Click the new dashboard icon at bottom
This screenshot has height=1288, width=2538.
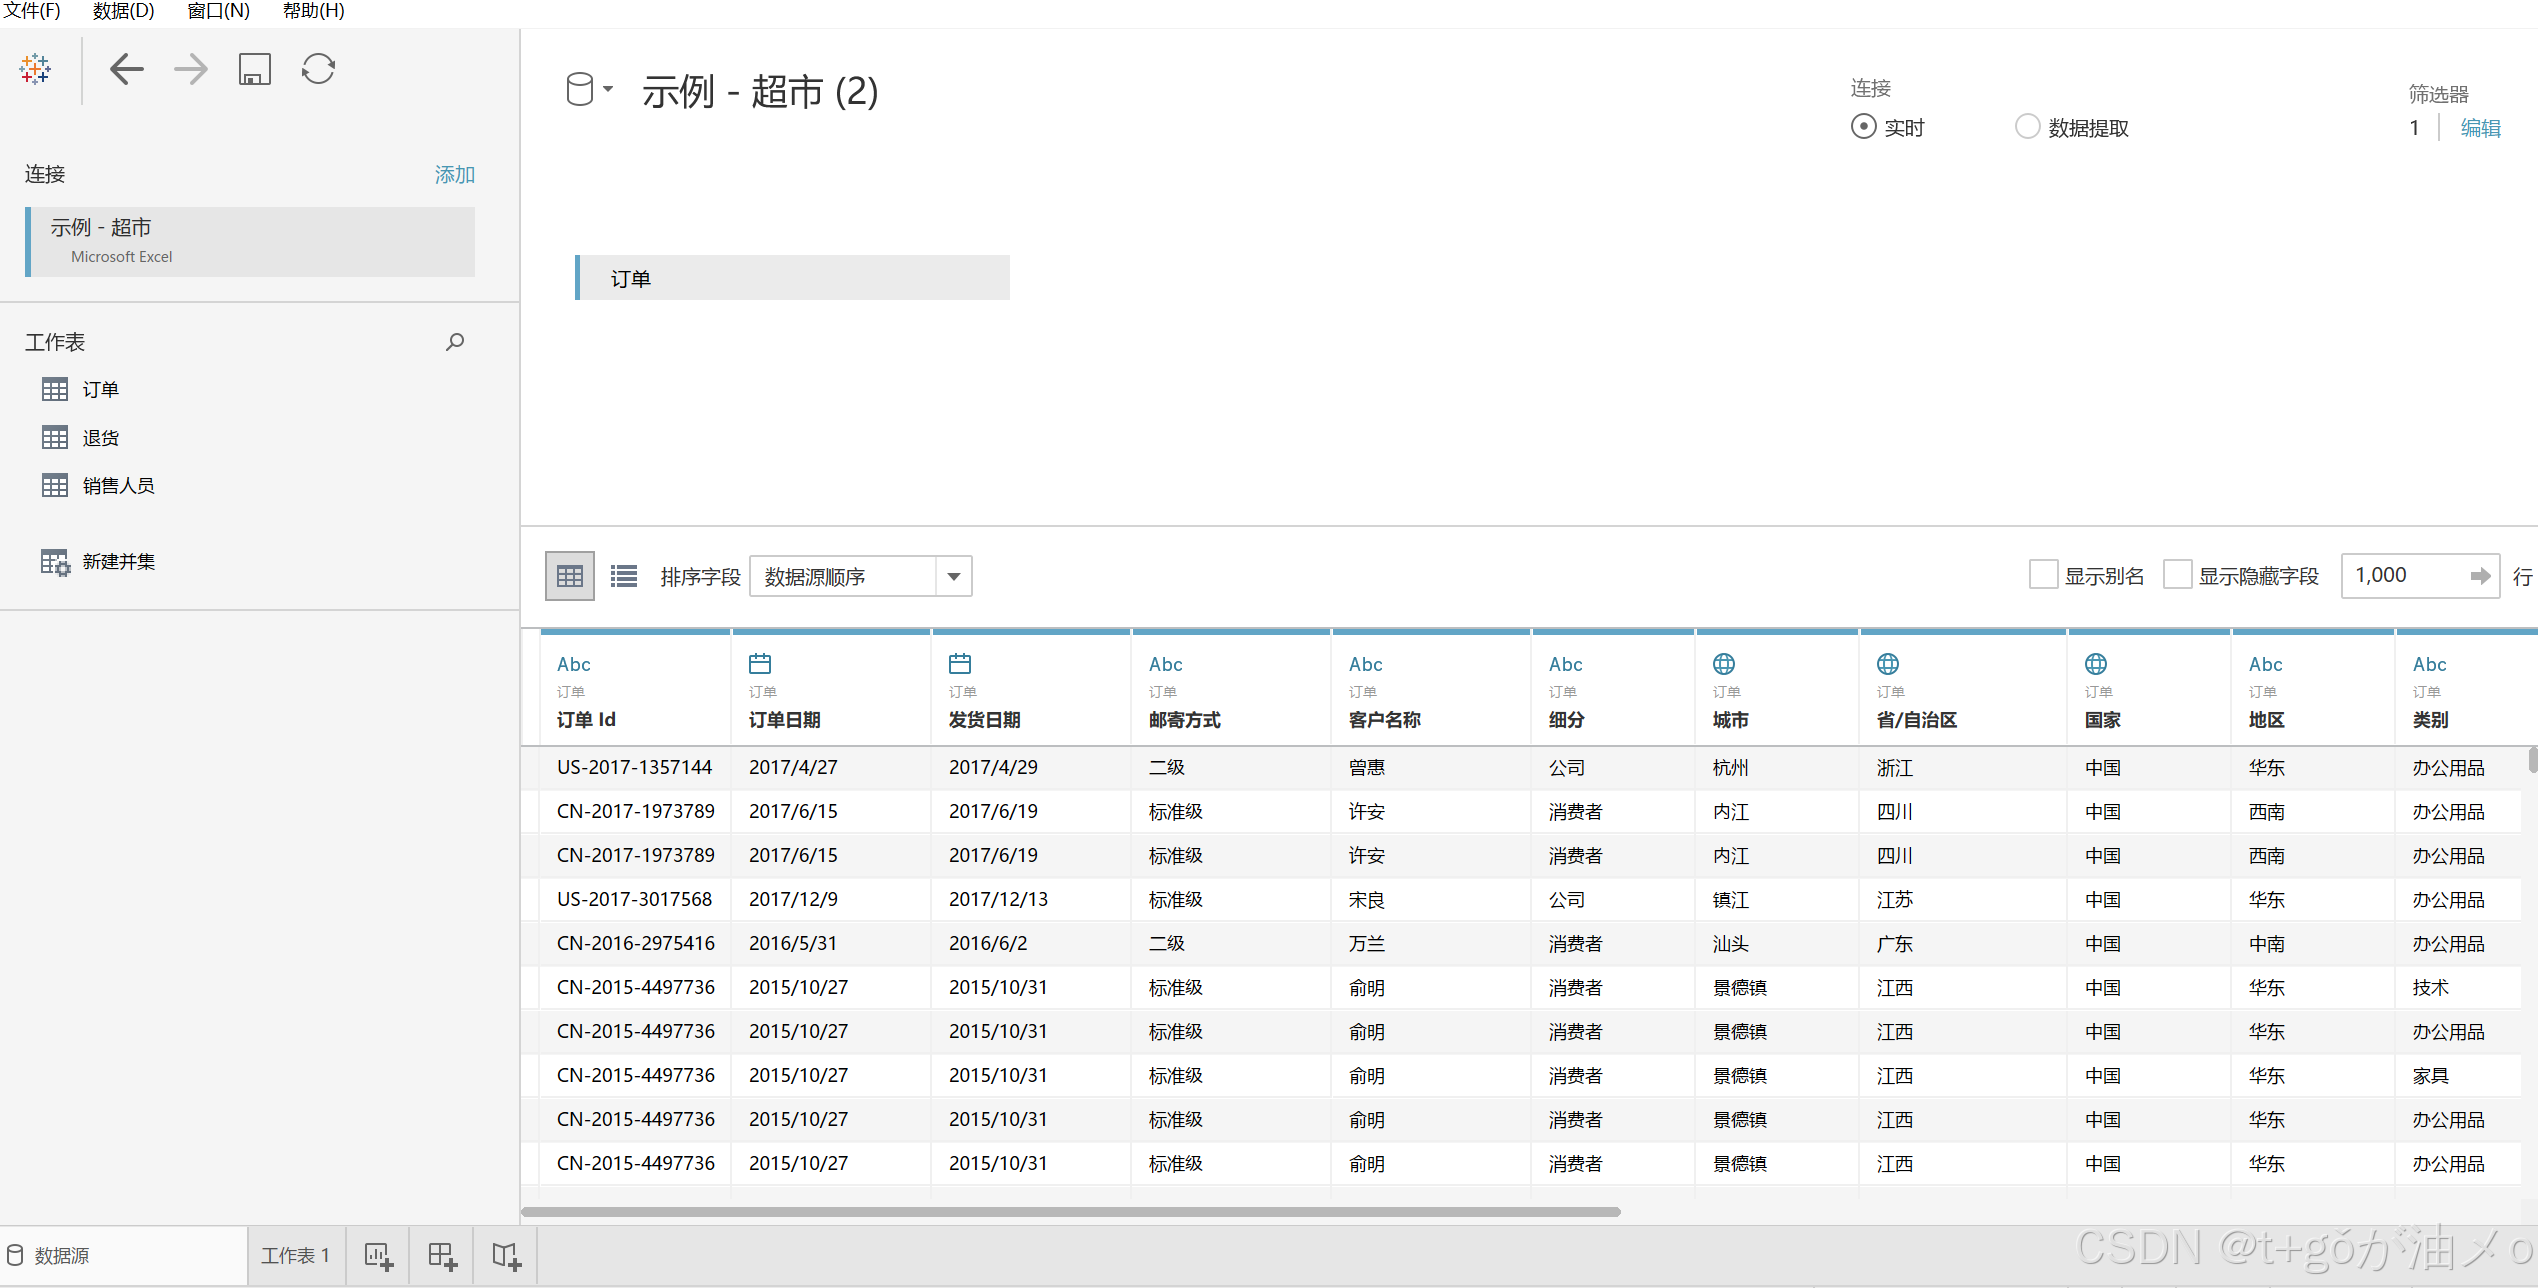[442, 1256]
